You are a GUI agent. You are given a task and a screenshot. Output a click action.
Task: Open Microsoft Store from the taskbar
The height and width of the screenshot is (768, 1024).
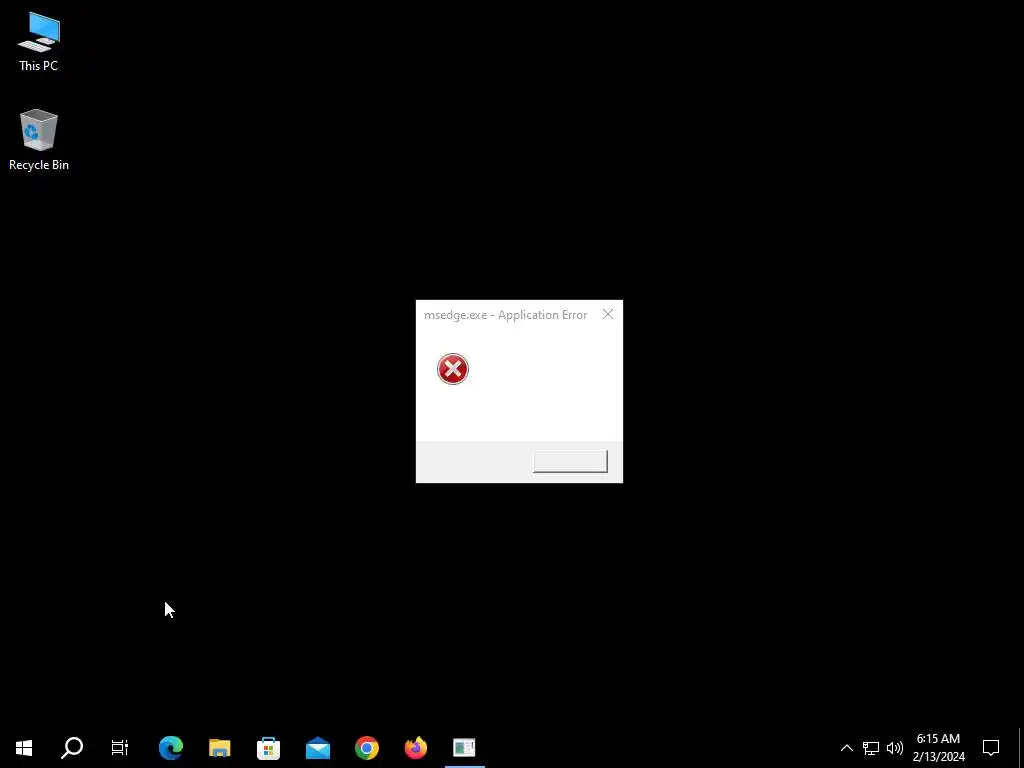(x=268, y=747)
